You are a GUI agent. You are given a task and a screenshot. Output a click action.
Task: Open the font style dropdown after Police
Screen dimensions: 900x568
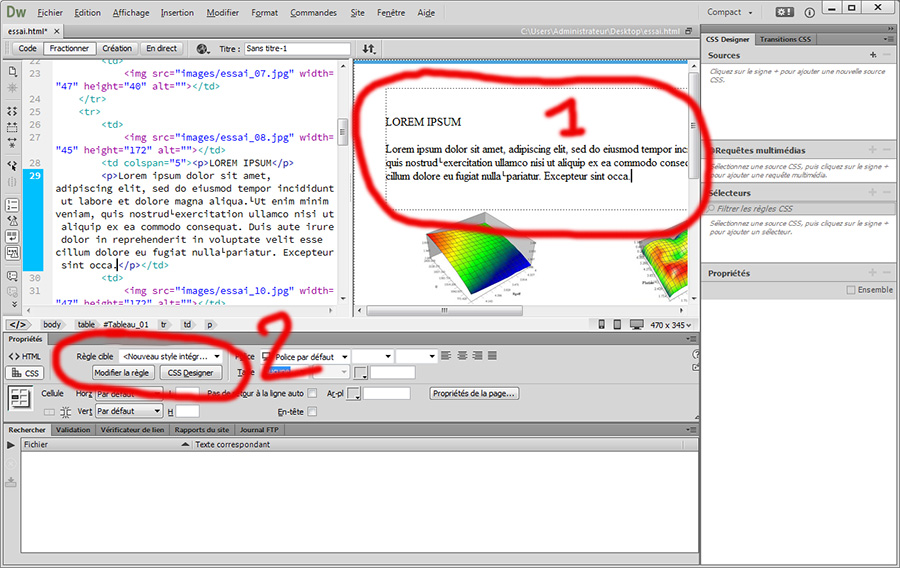372,356
